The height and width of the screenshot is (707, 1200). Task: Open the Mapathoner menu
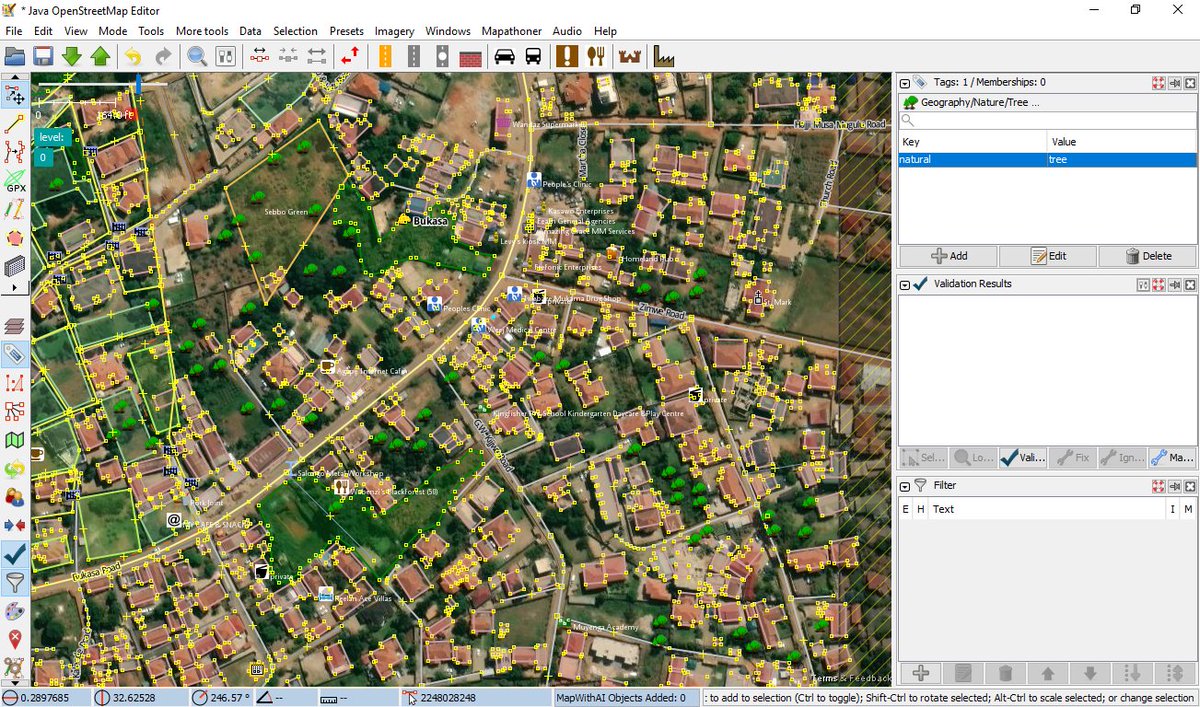(511, 31)
